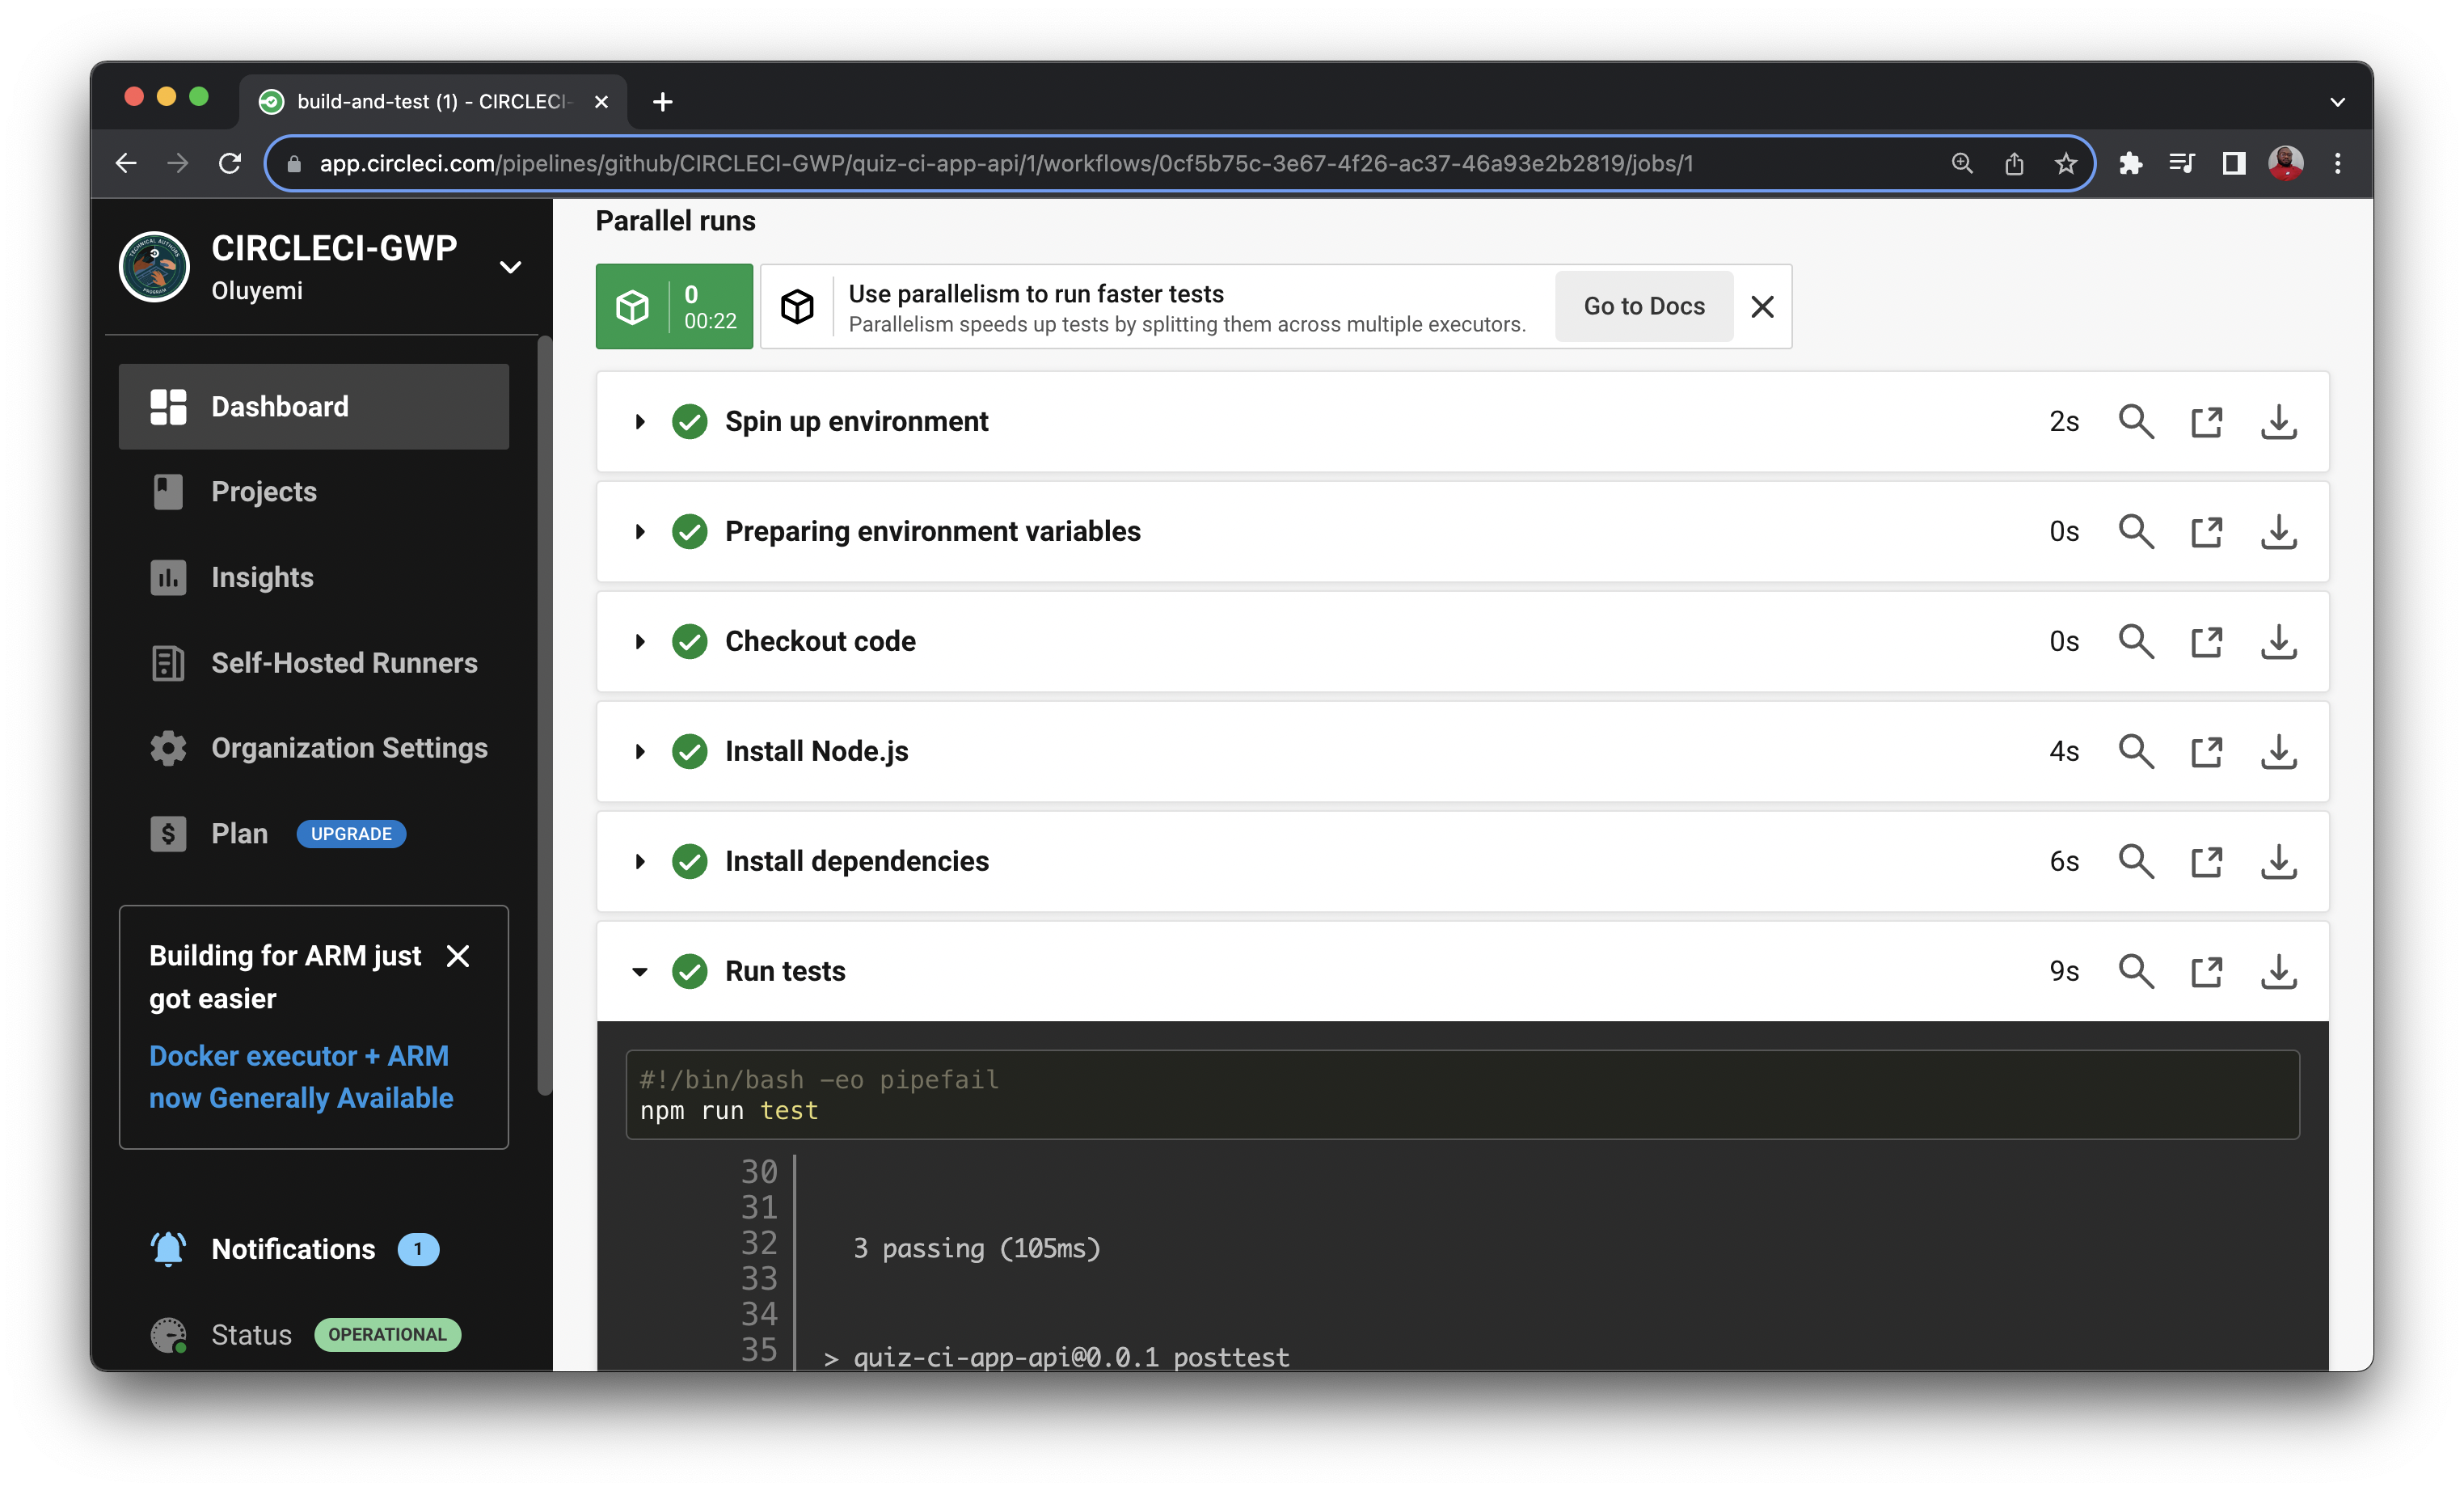Open Install Node.js step in new tab
2464x1491 pixels.
pyautogui.click(x=2207, y=751)
